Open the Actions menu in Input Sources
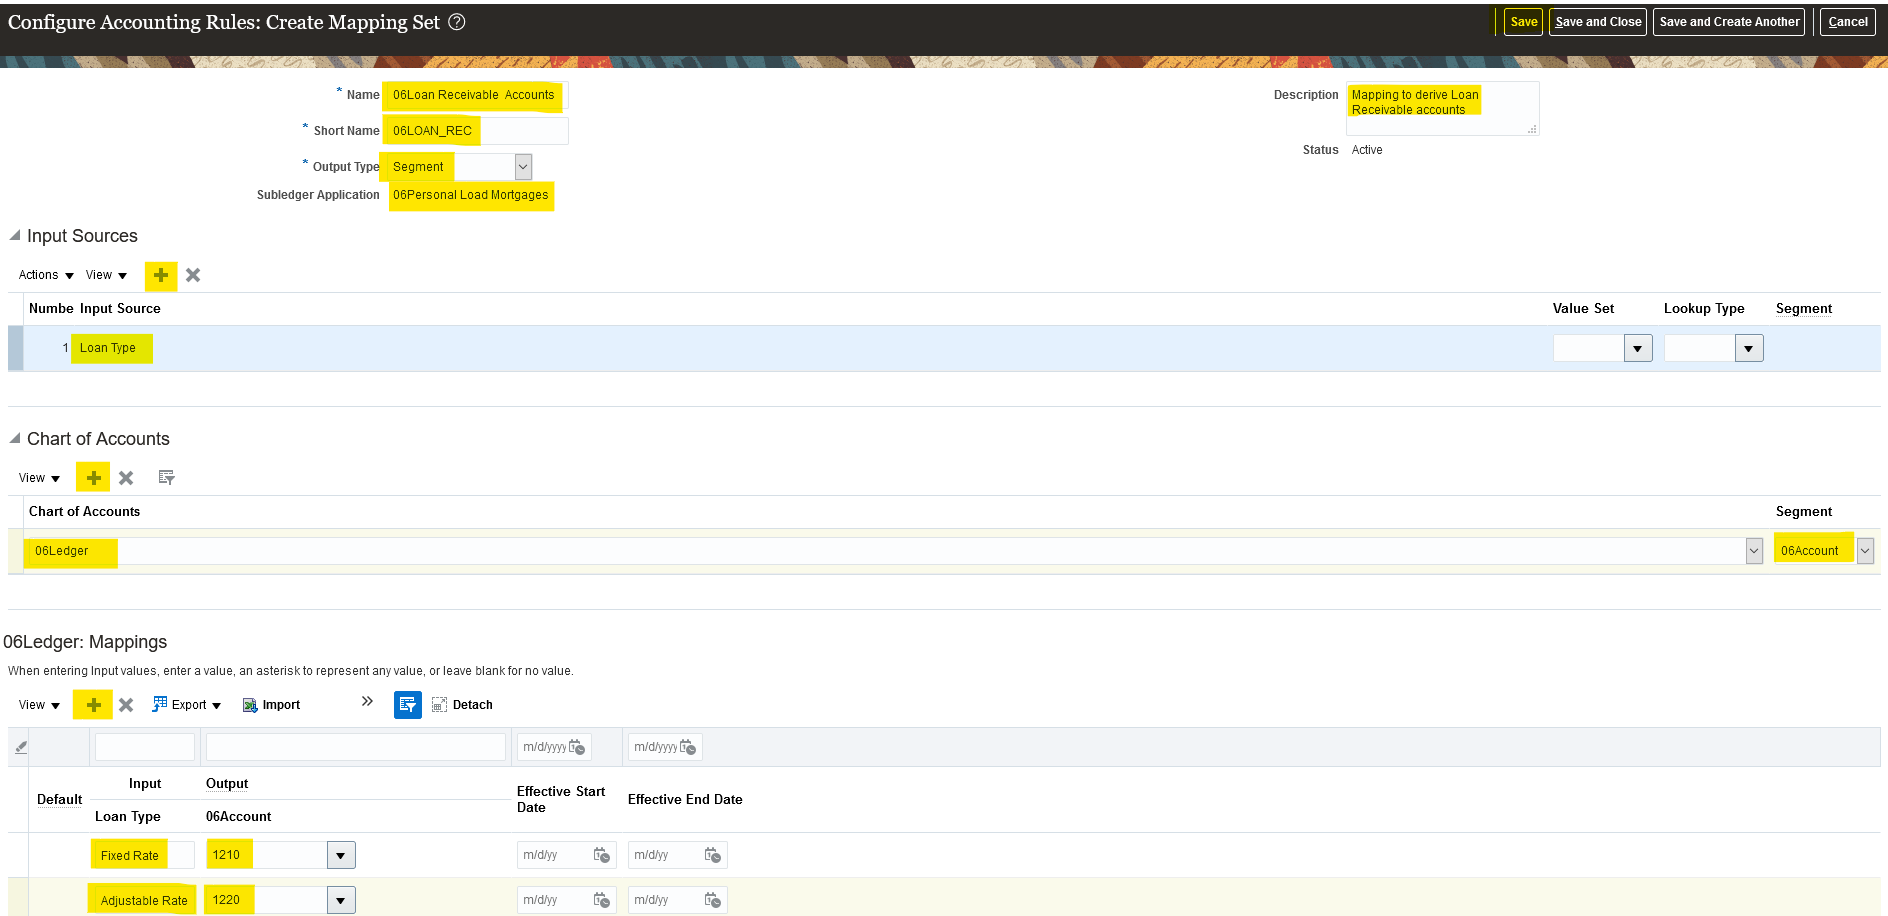 (46, 275)
